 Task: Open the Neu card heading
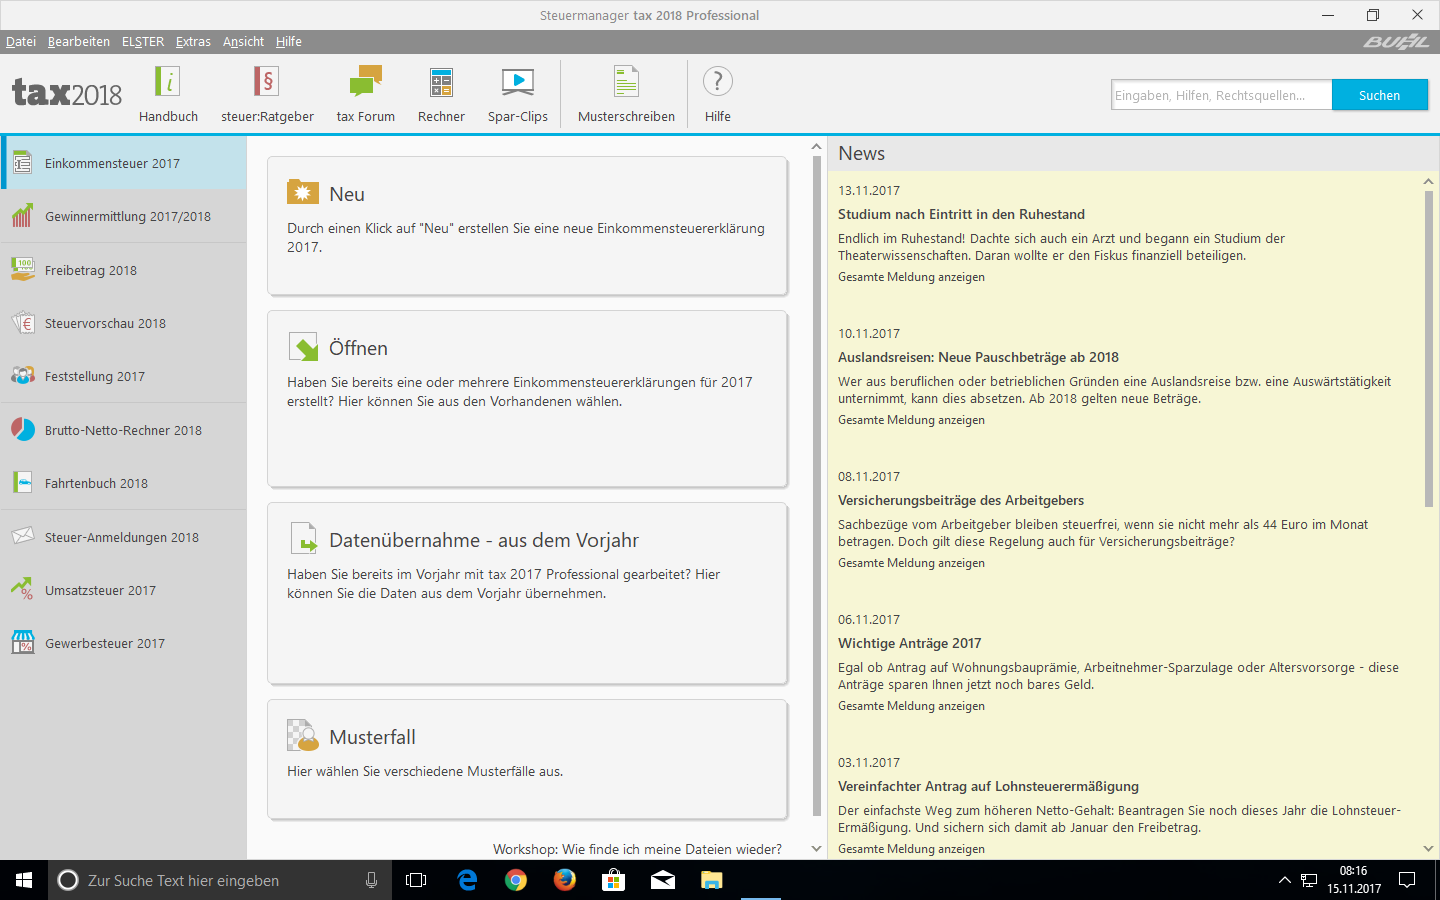click(347, 194)
